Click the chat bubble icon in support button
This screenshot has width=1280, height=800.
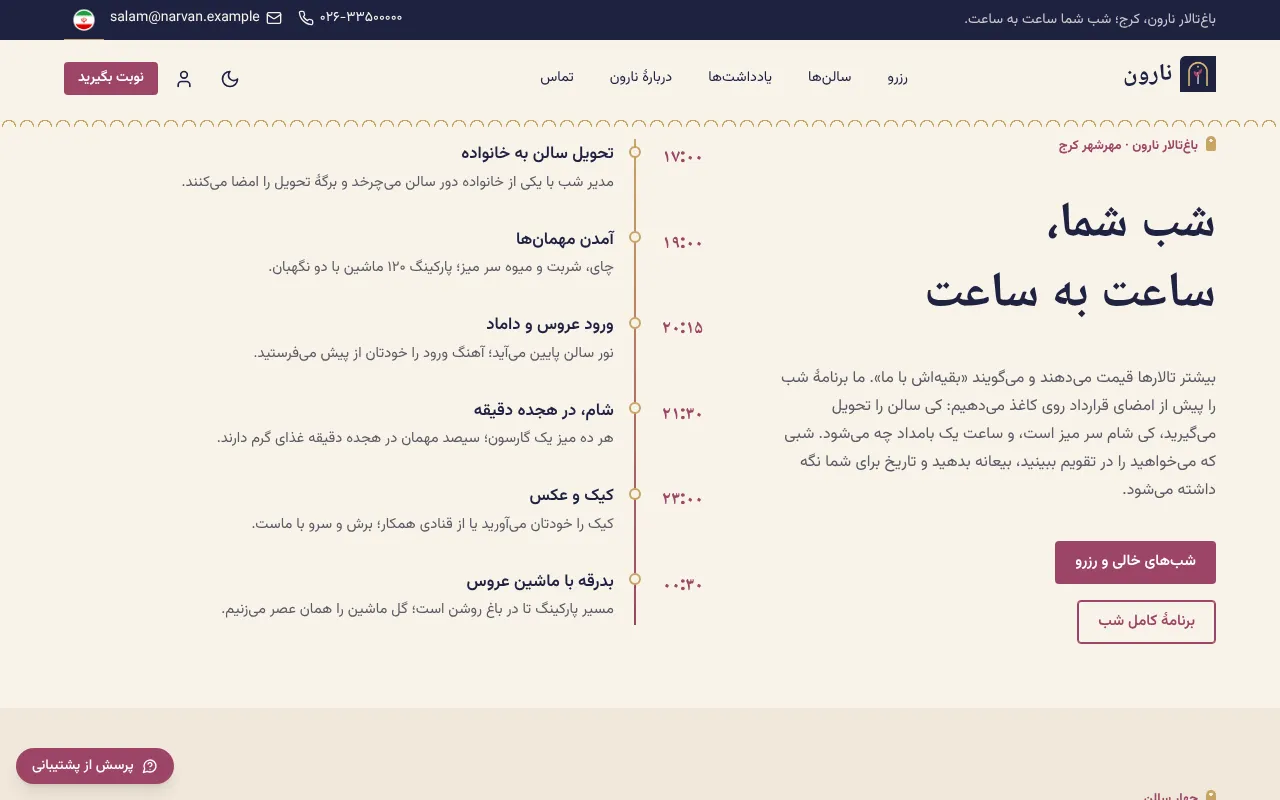tap(150, 766)
